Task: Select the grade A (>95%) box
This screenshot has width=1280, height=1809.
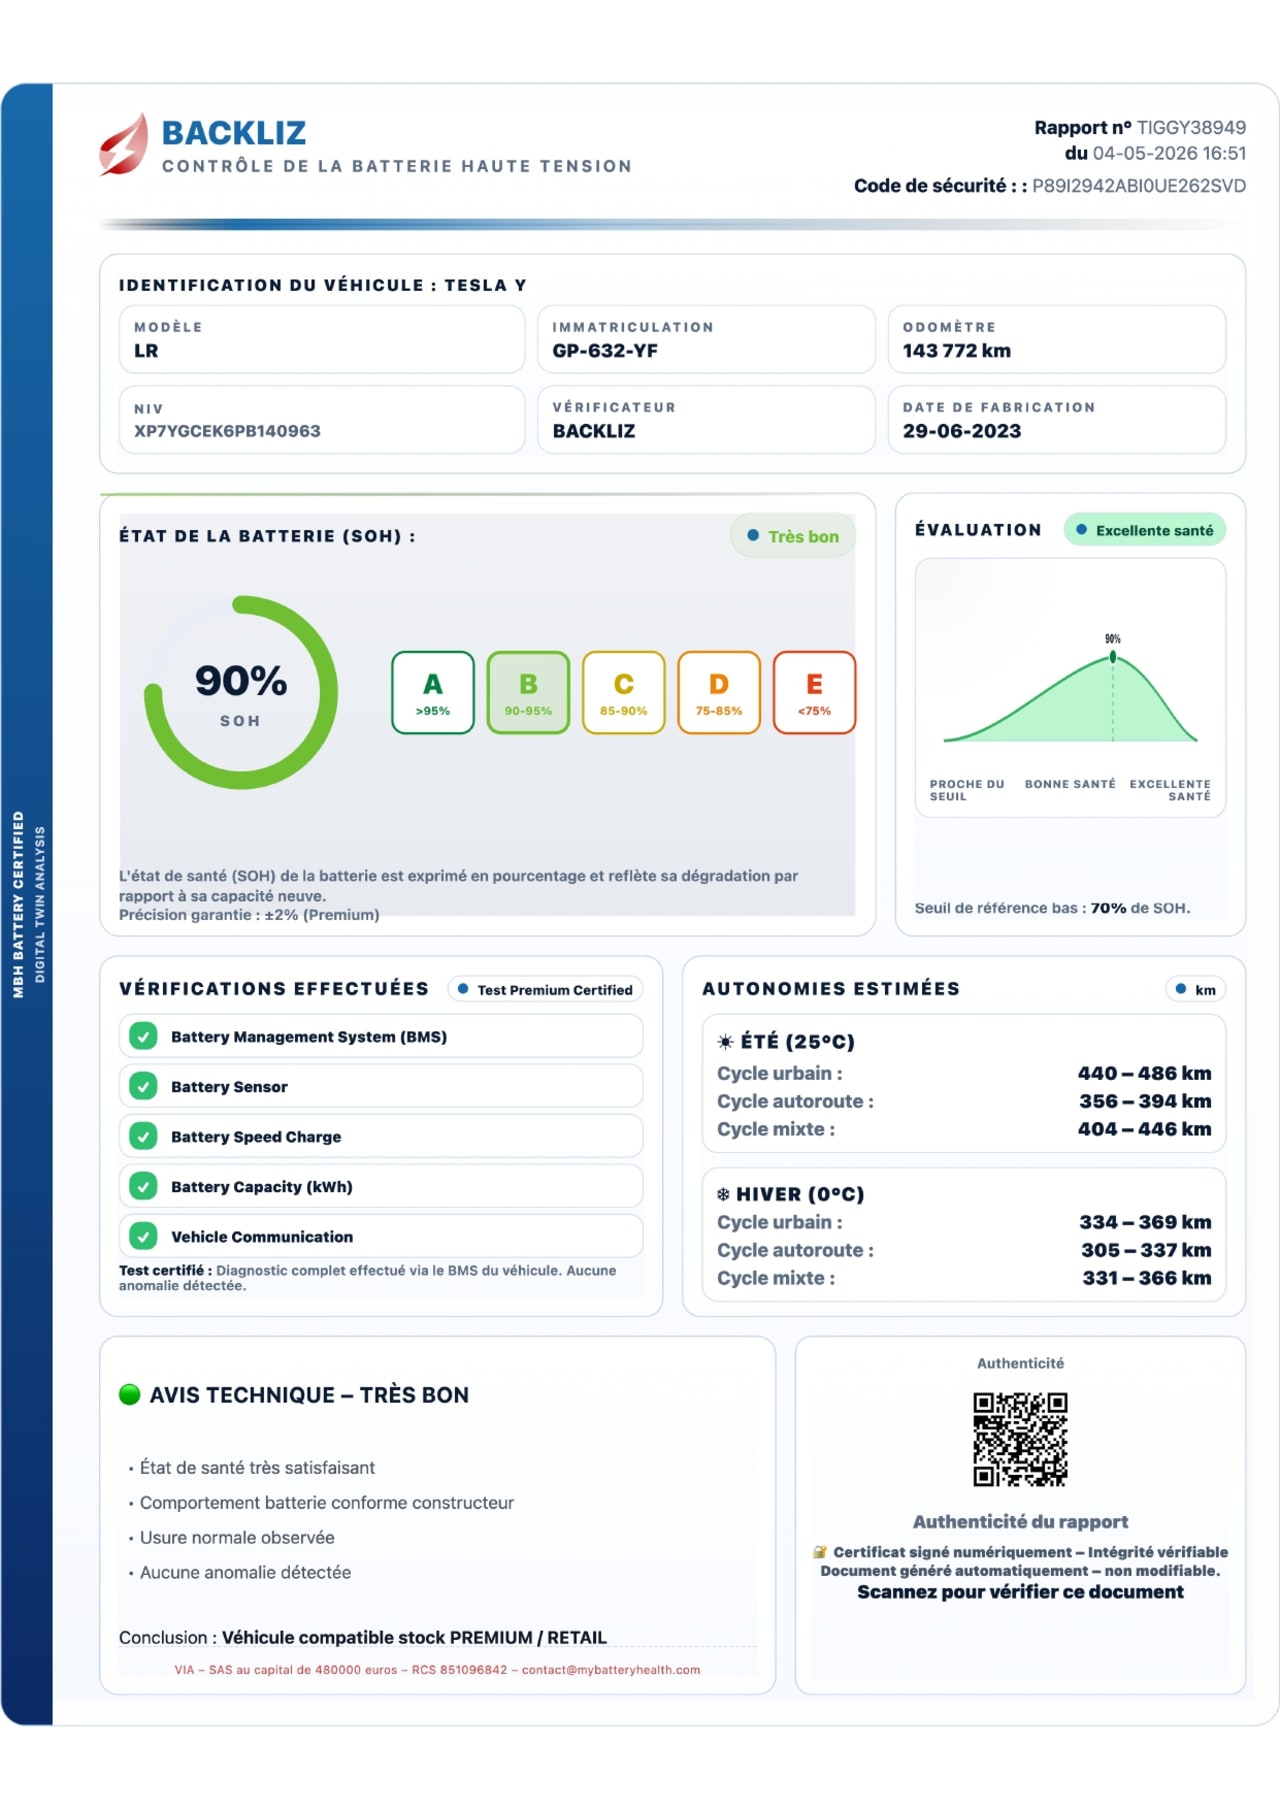Action: (x=433, y=692)
